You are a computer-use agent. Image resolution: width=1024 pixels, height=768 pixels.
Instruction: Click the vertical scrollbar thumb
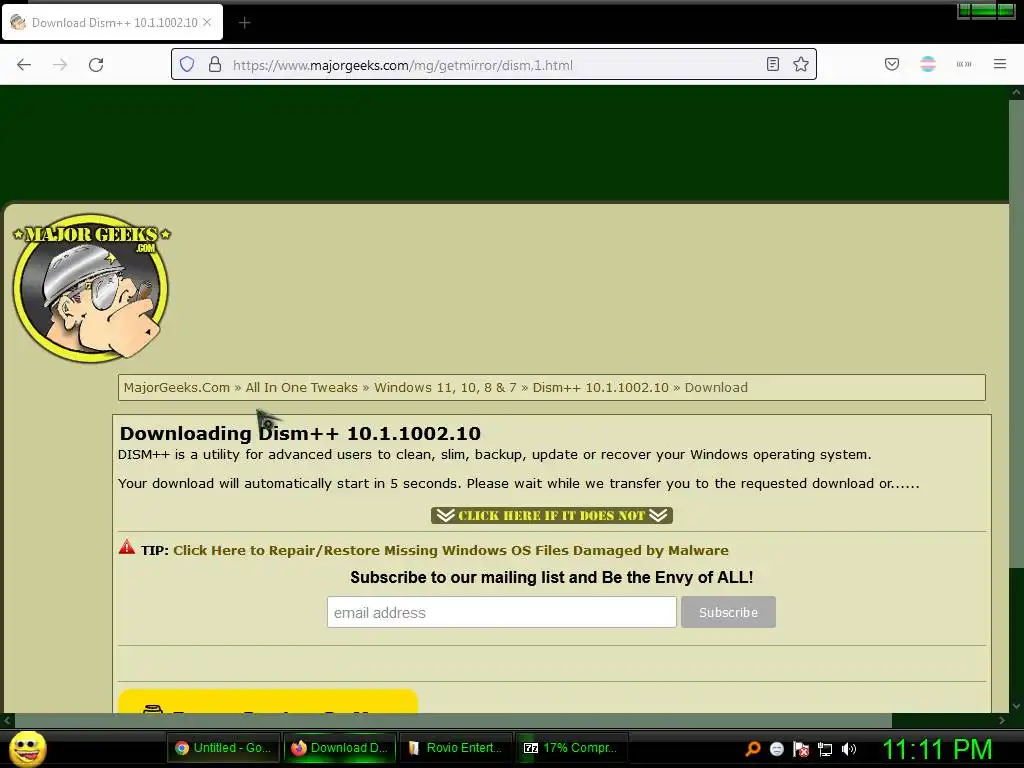[x=1016, y=333]
